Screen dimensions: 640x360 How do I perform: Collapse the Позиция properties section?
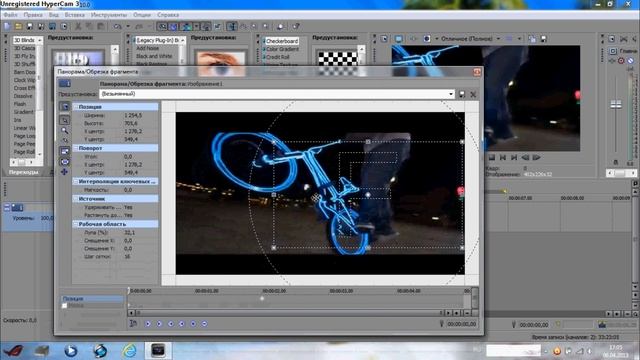click(x=76, y=107)
